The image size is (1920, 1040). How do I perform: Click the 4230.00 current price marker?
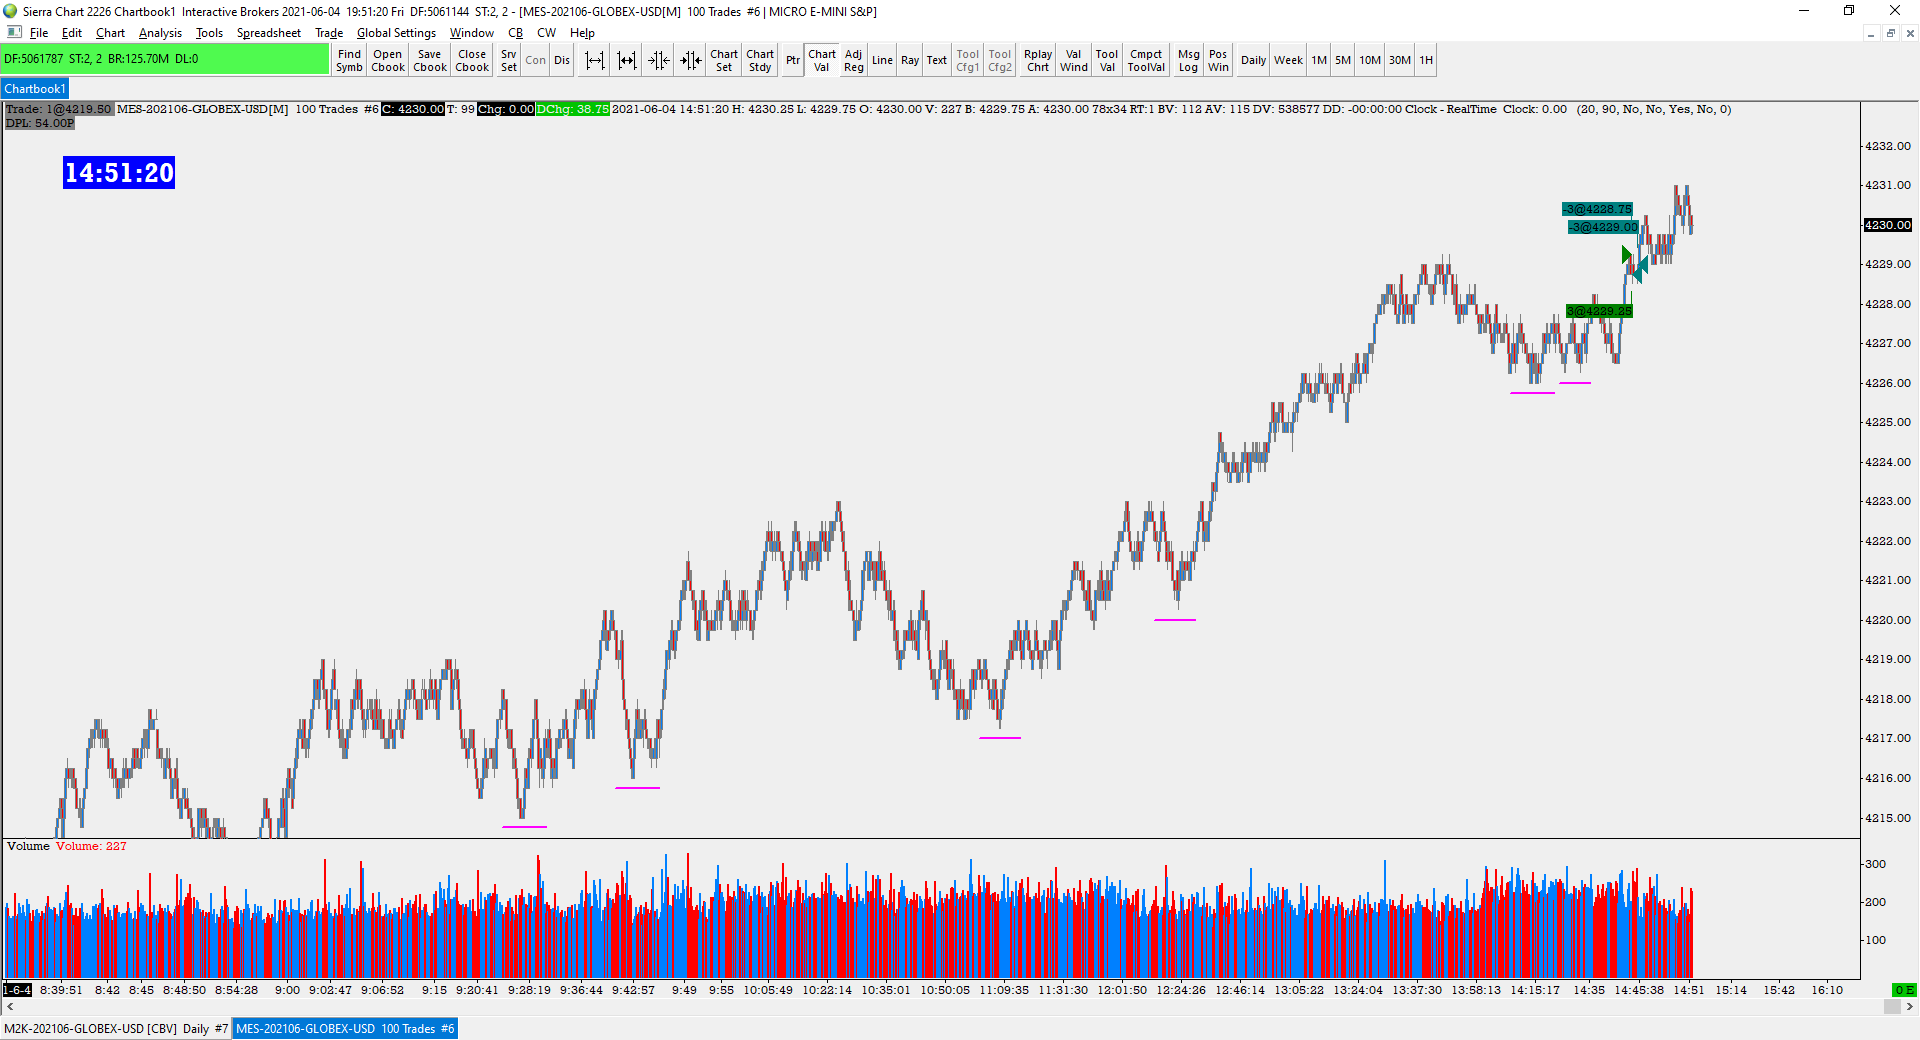click(1888, 225)
